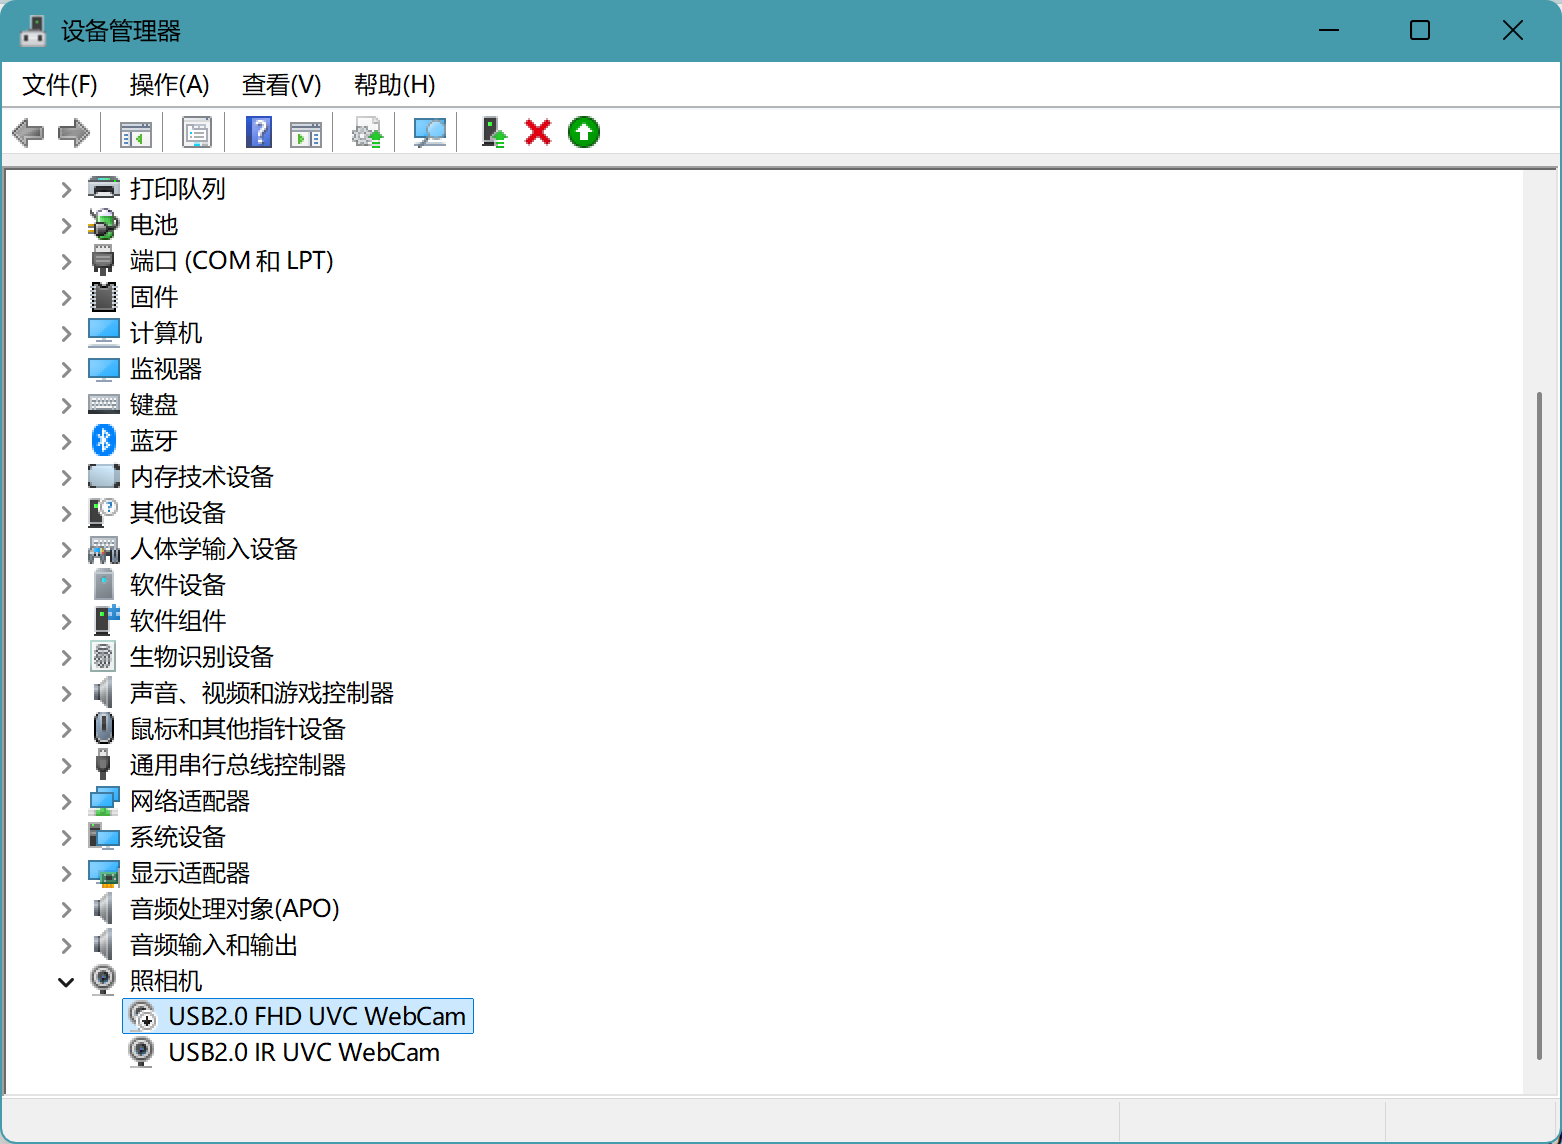
Task: Click the Back arrow toolbar icon
Action: coord(28,132)
